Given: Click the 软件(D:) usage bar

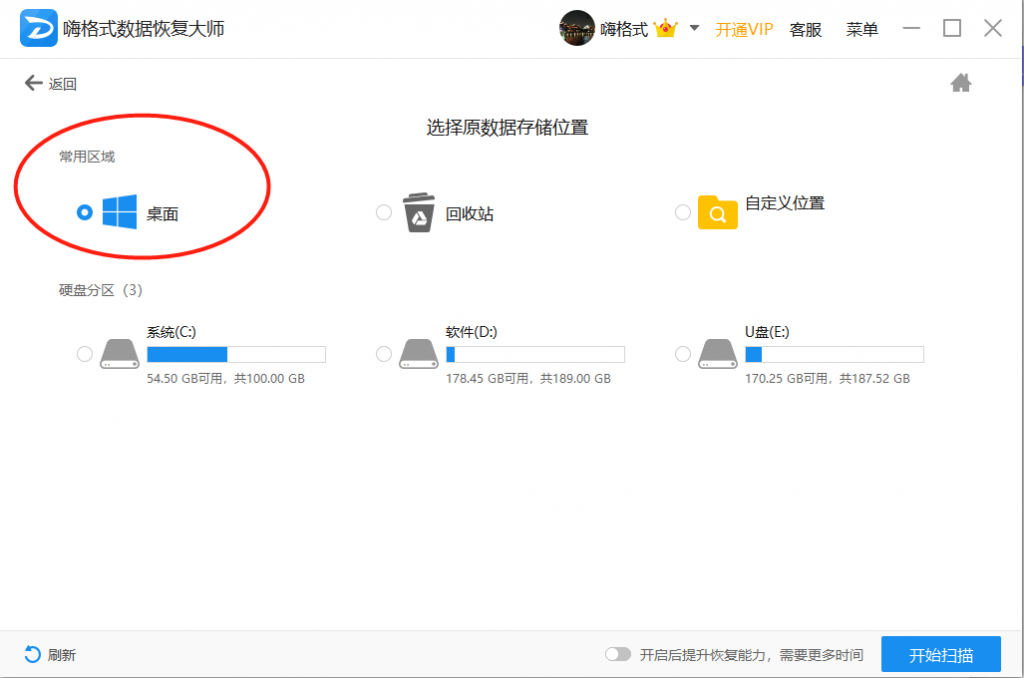Looking at the screenshot, I should tap(535, 355).
